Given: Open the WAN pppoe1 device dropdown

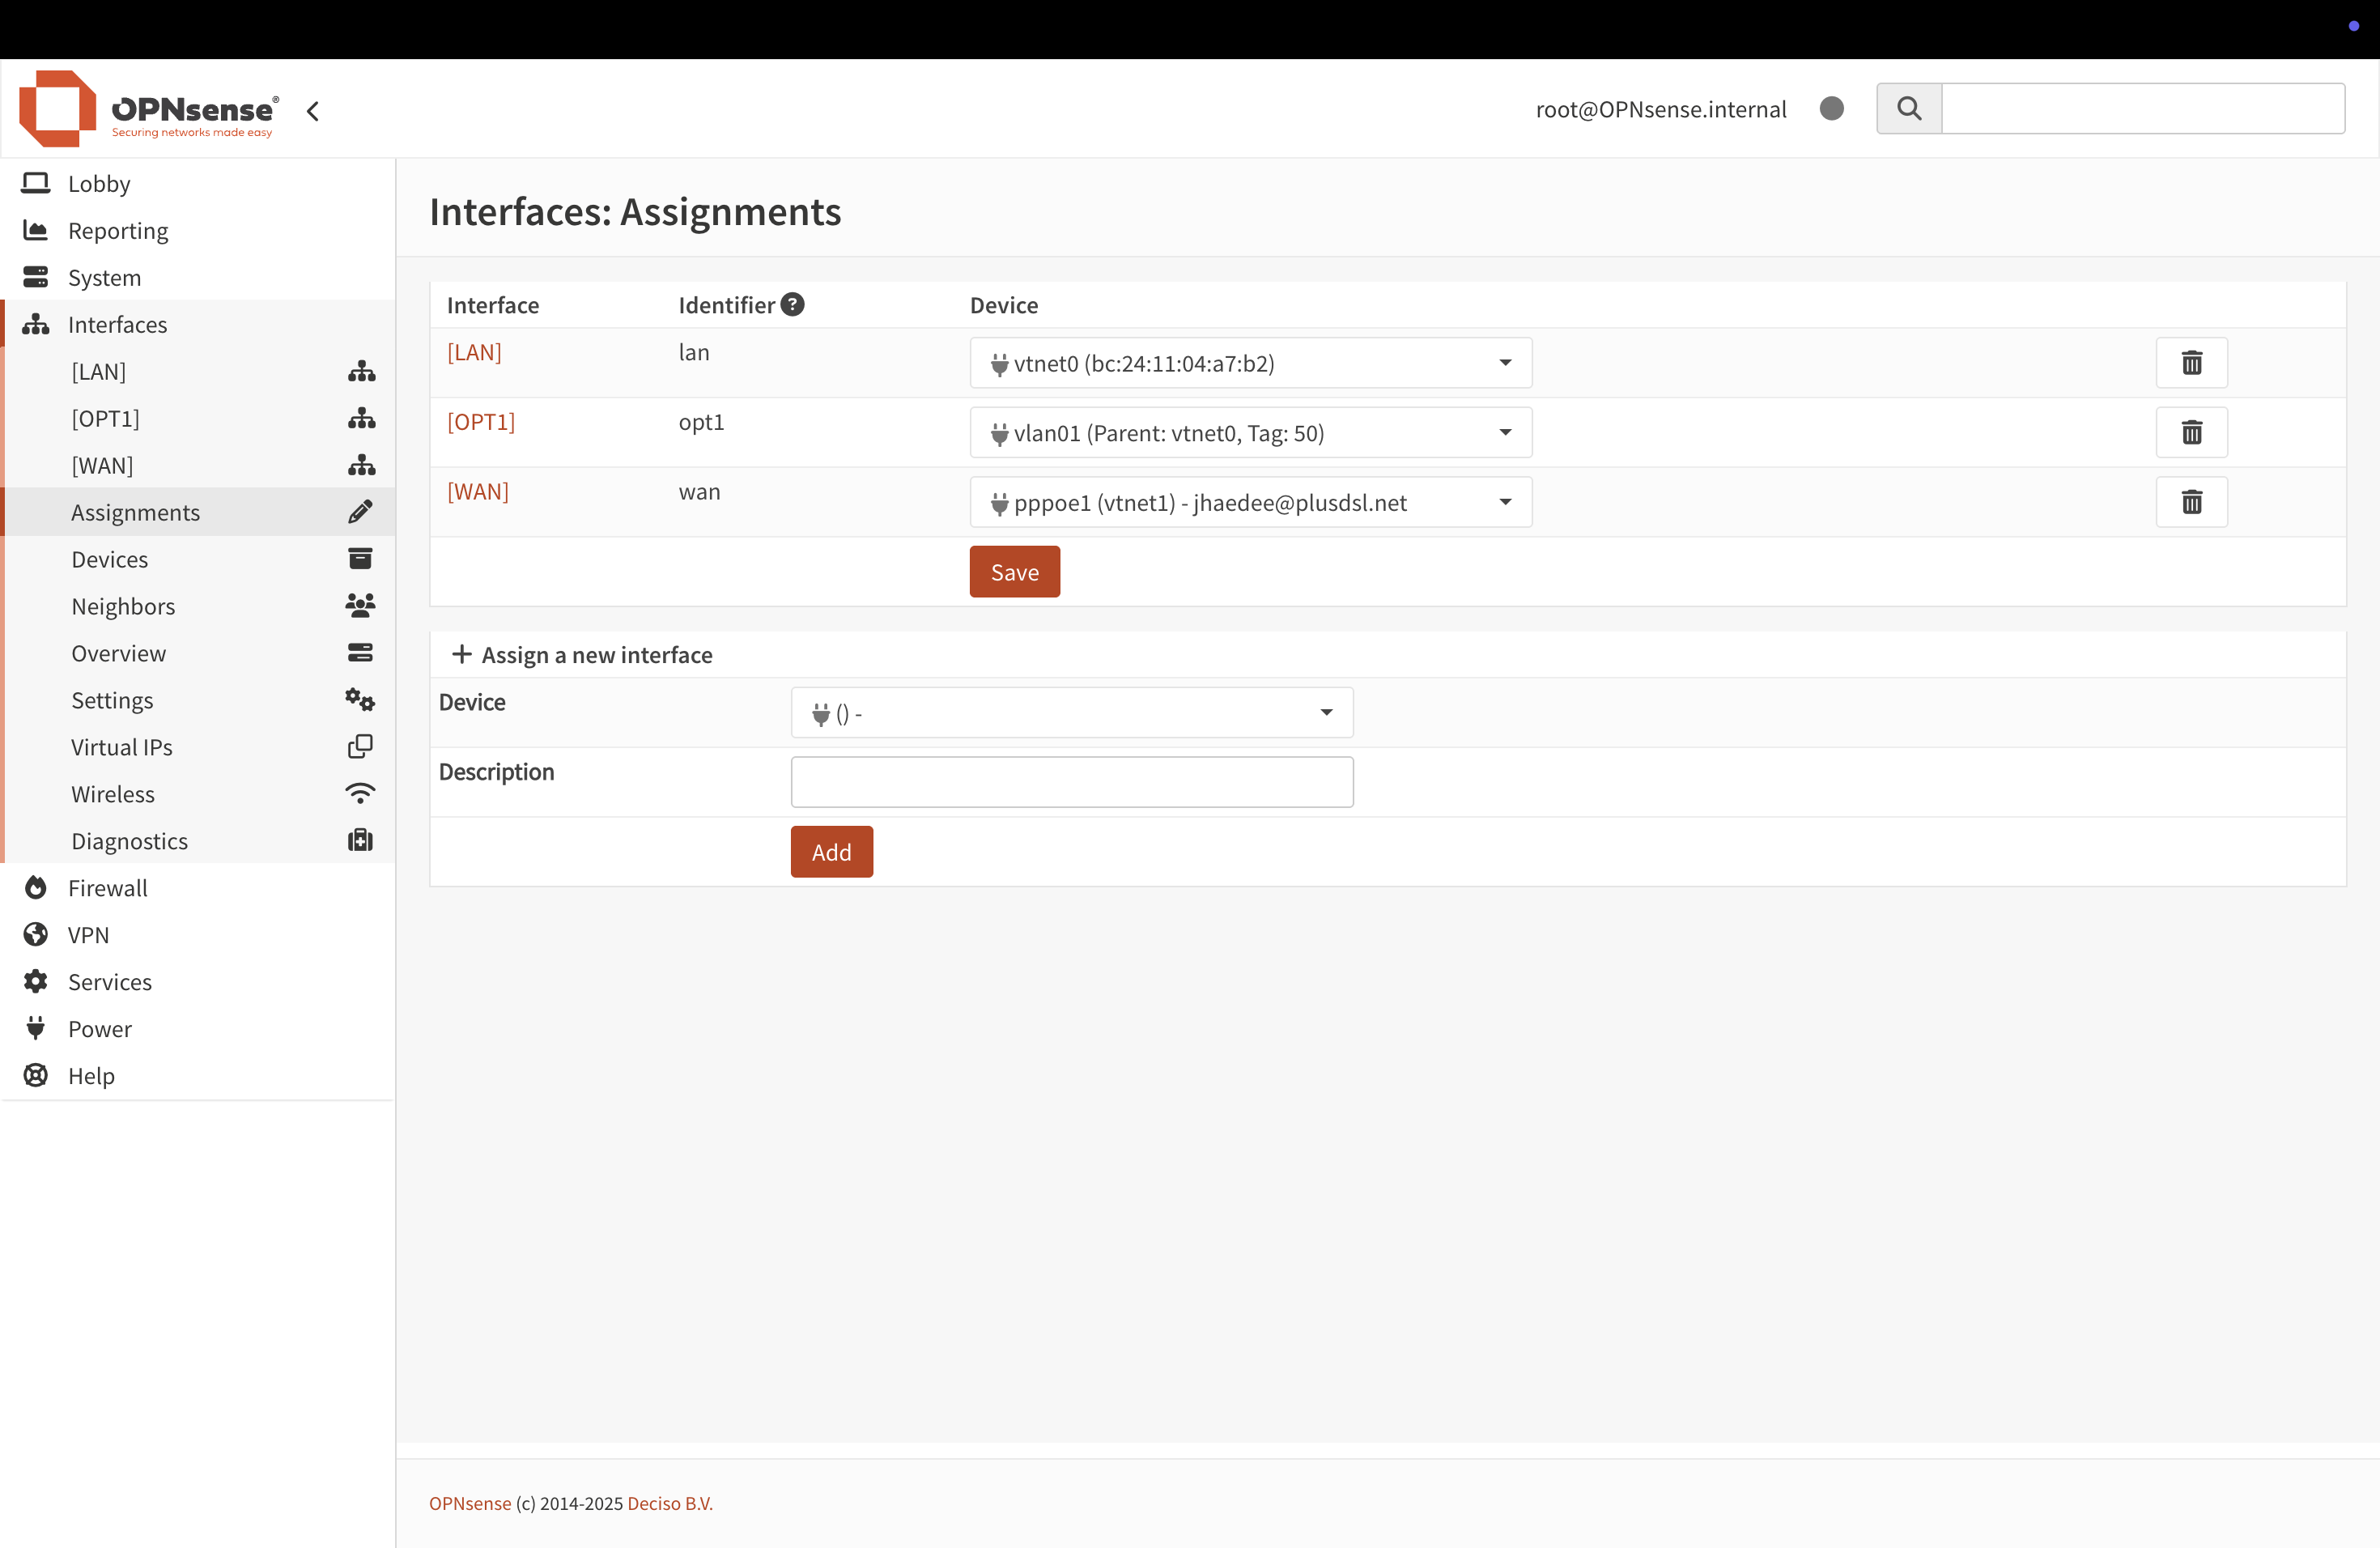Looking at the screenshot, I should tap(1250, 502).
